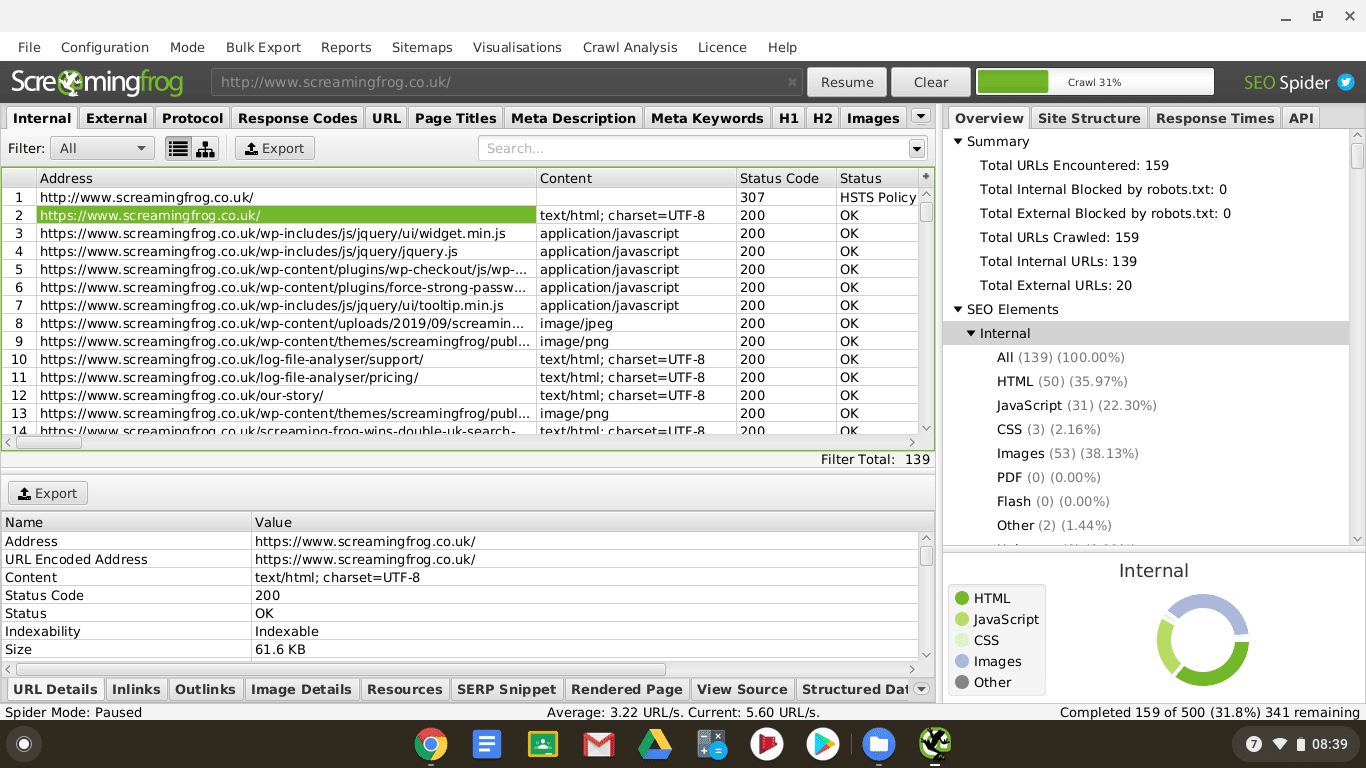Image resolution: width=1366 pixels, height=768 pixels.
Task: Show more bottom tabs dropdown arrow
Action: (x=922, y=689)
